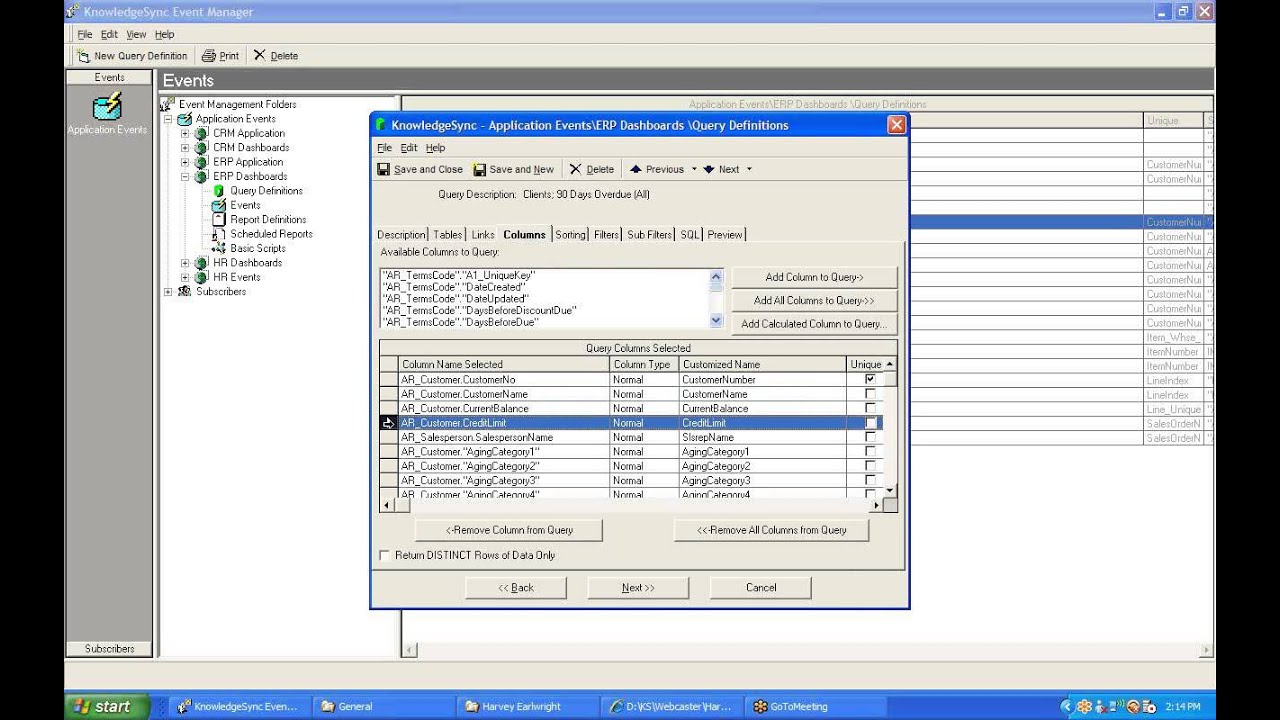1280x720 pixels.
Task: Click the New Query Definition toolbar icon
Action: (84, 56)
